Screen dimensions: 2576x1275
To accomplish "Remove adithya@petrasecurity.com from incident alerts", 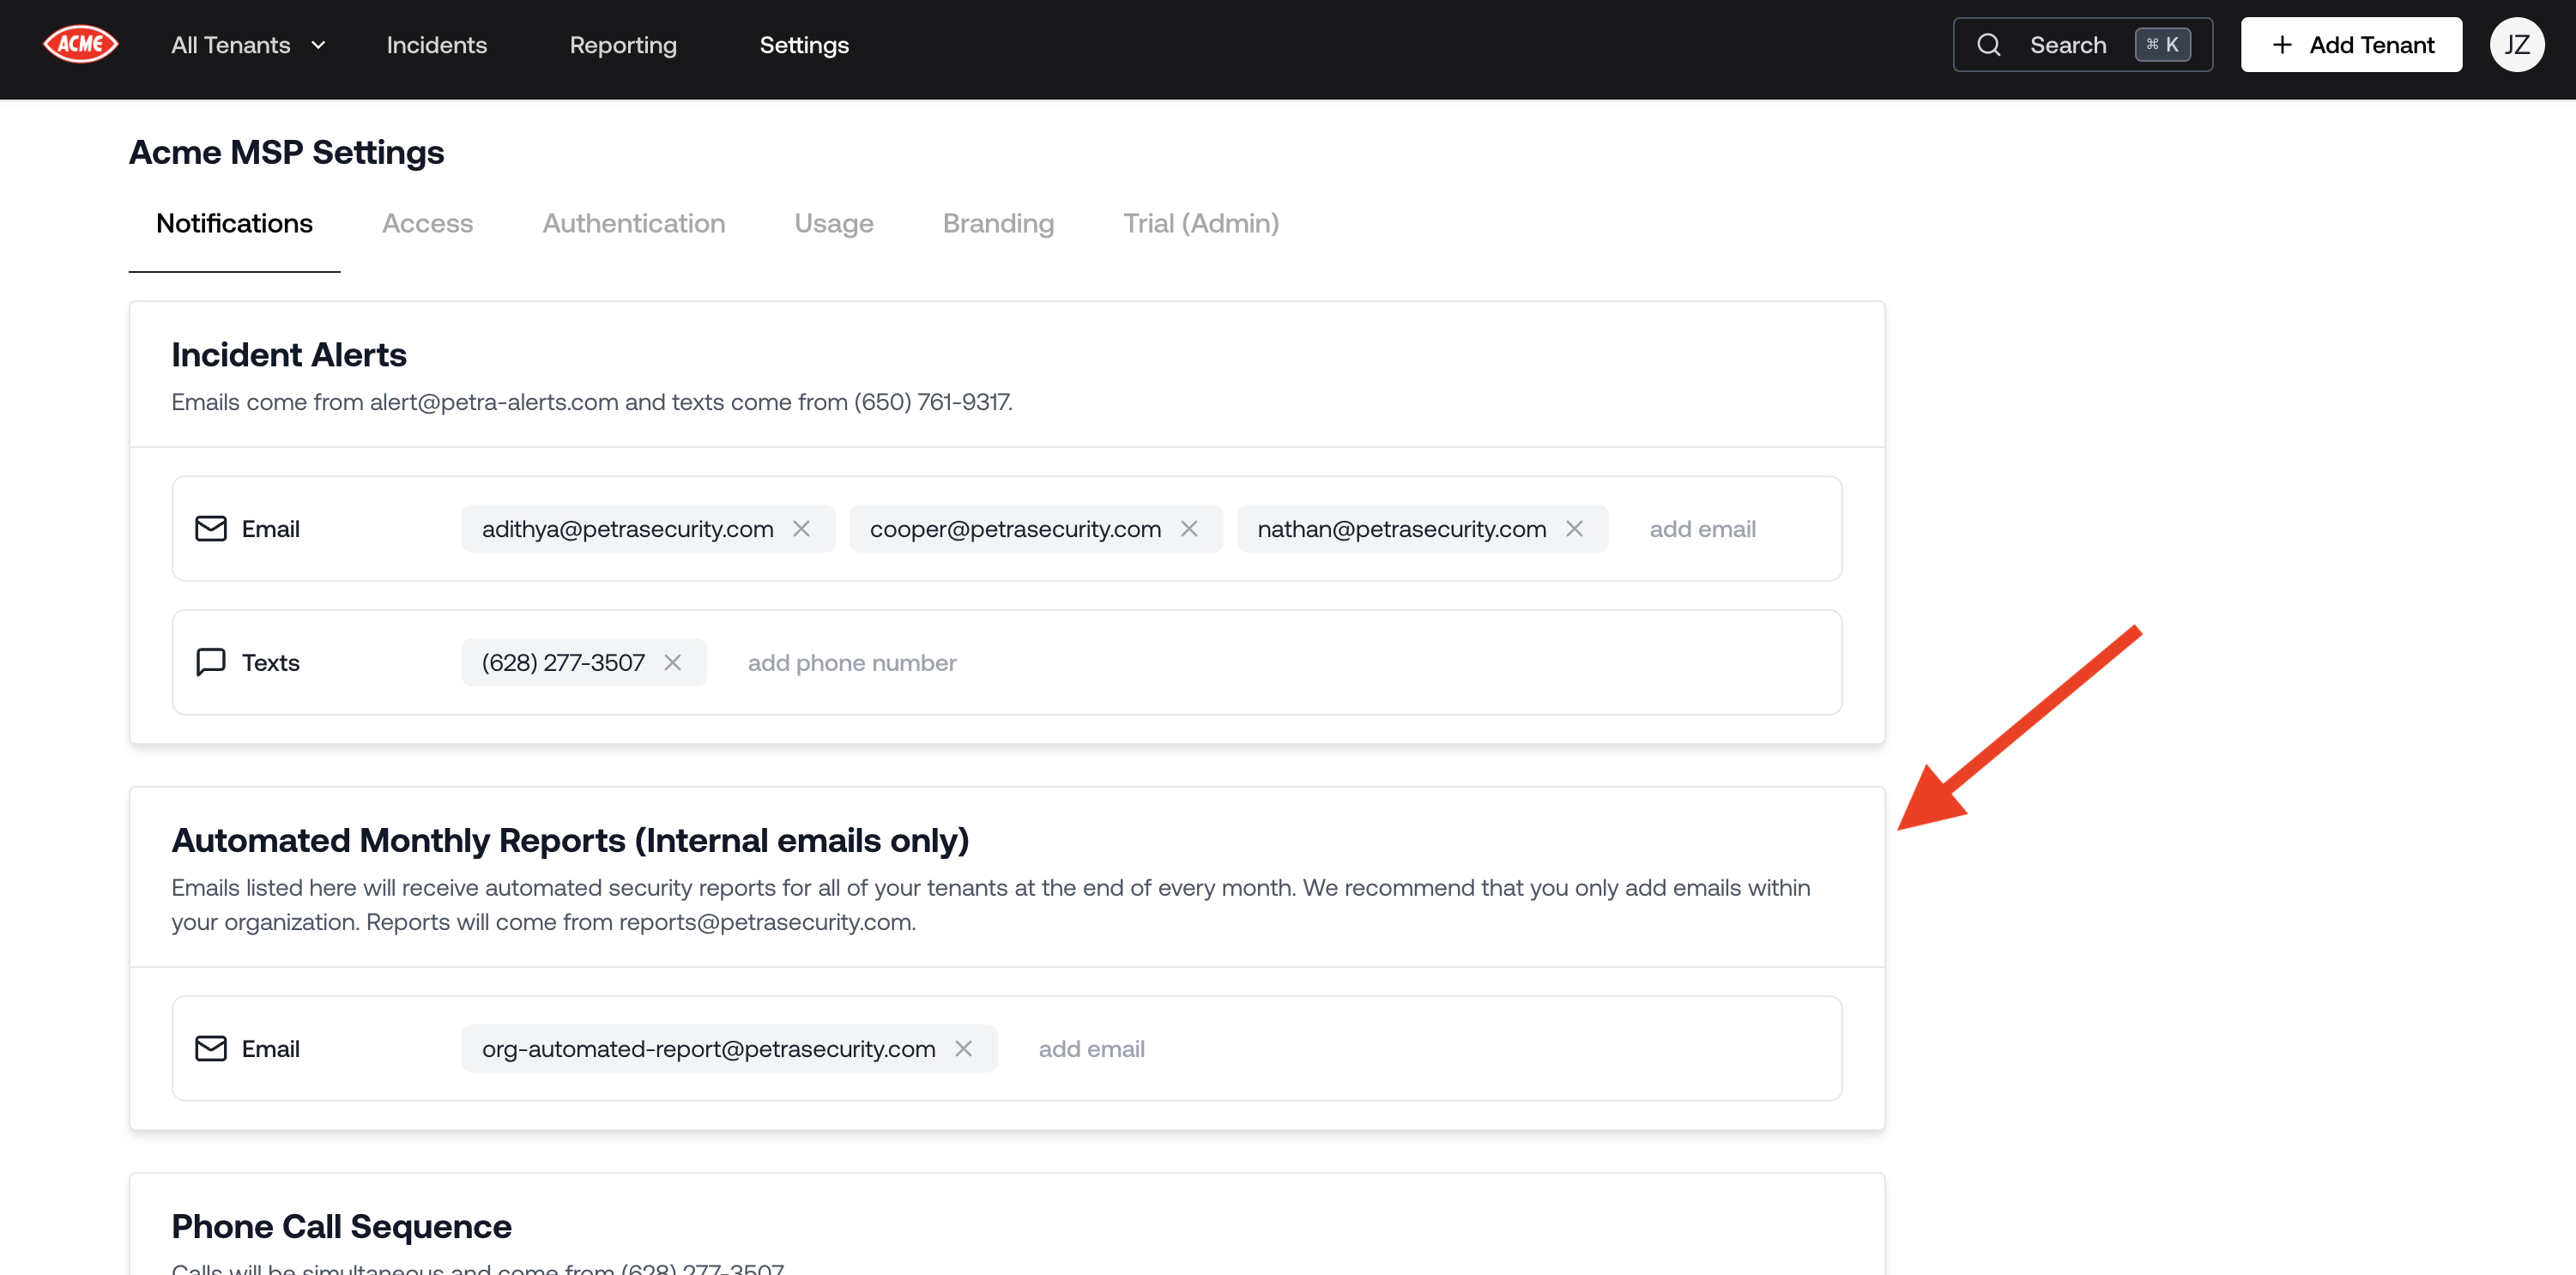I will click(801, 528).
